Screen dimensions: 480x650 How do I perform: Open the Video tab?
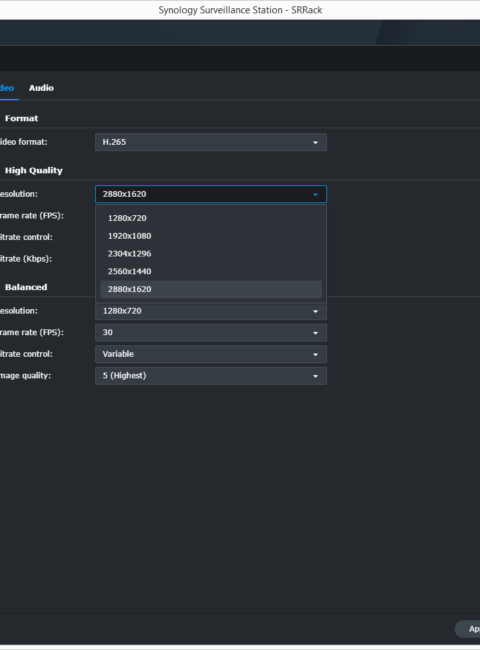[7, 88]
